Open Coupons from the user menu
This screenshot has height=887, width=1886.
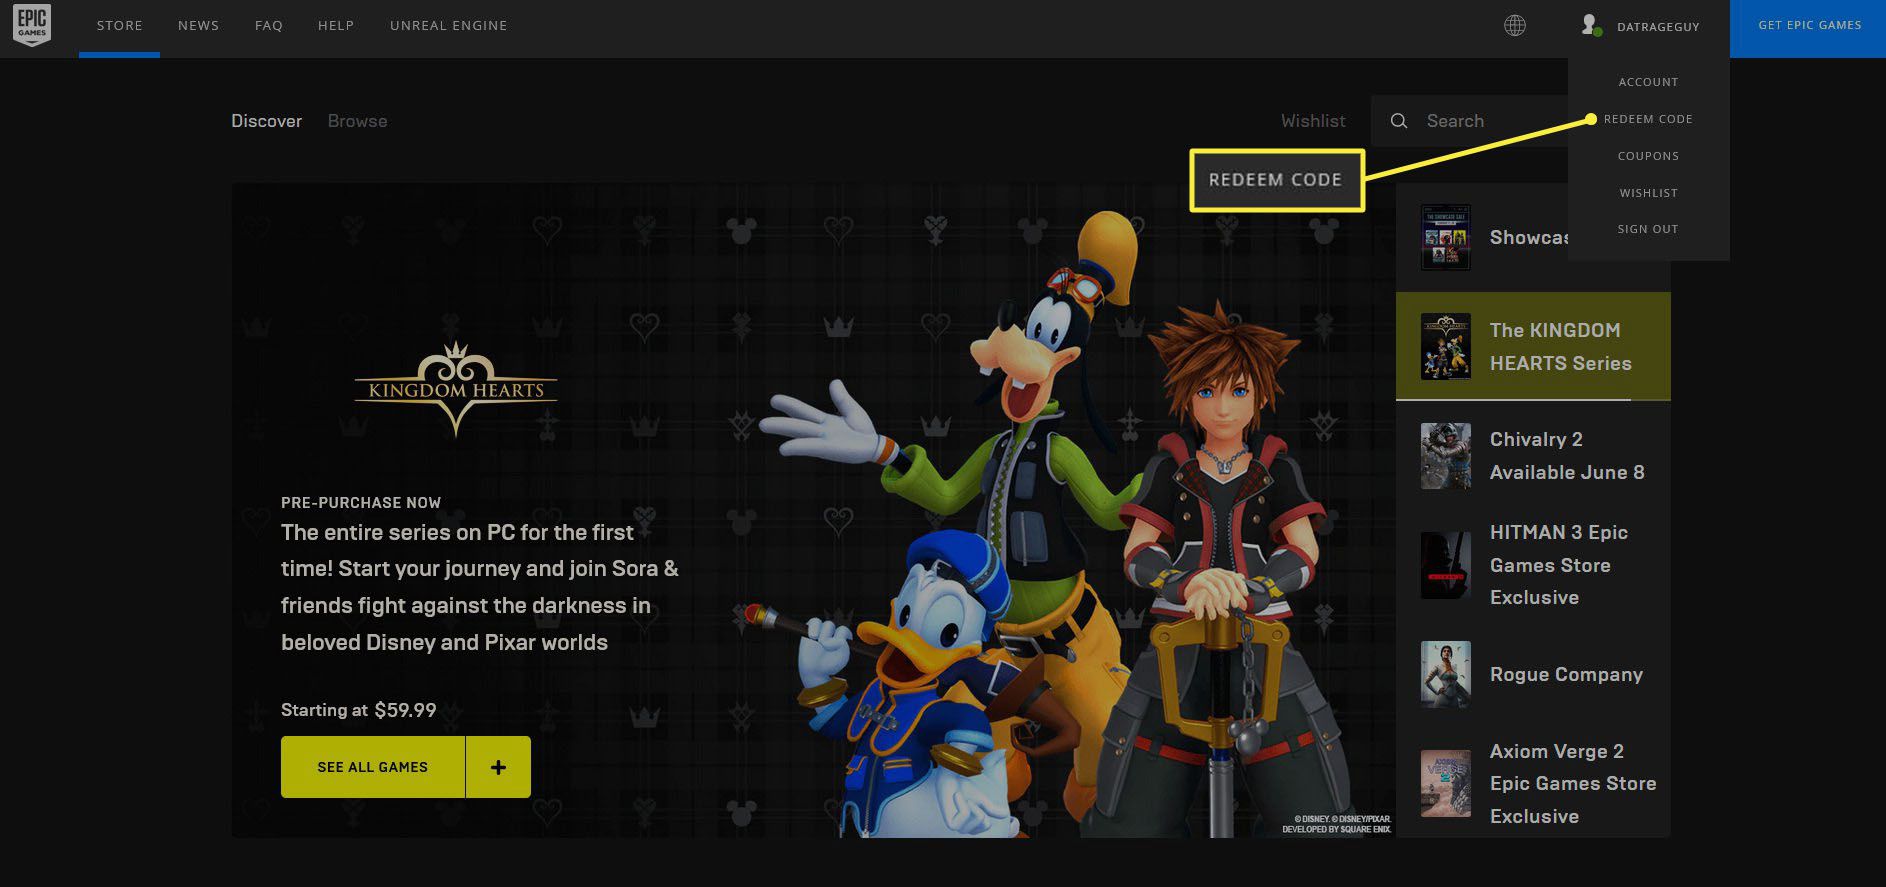(1648, 156)
